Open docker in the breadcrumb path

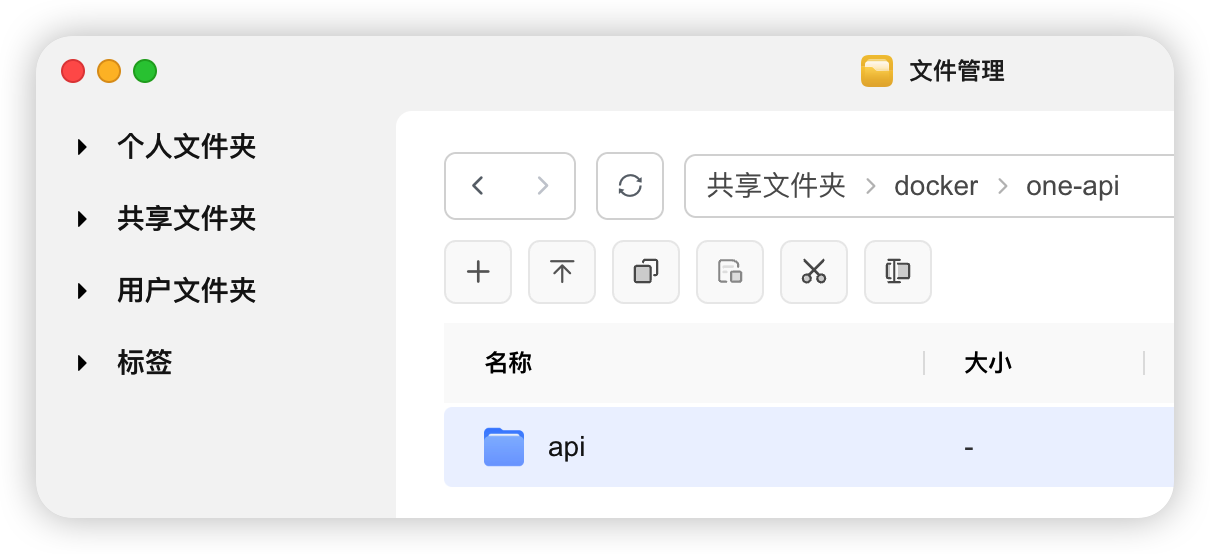click(x=936, y=186)
